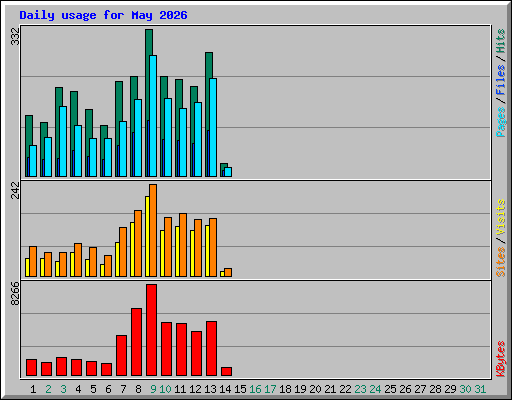The width and height of the screenshot is (512, 400).
Task: Click the red KBytes bar for day 7
Action: [121, 356]
